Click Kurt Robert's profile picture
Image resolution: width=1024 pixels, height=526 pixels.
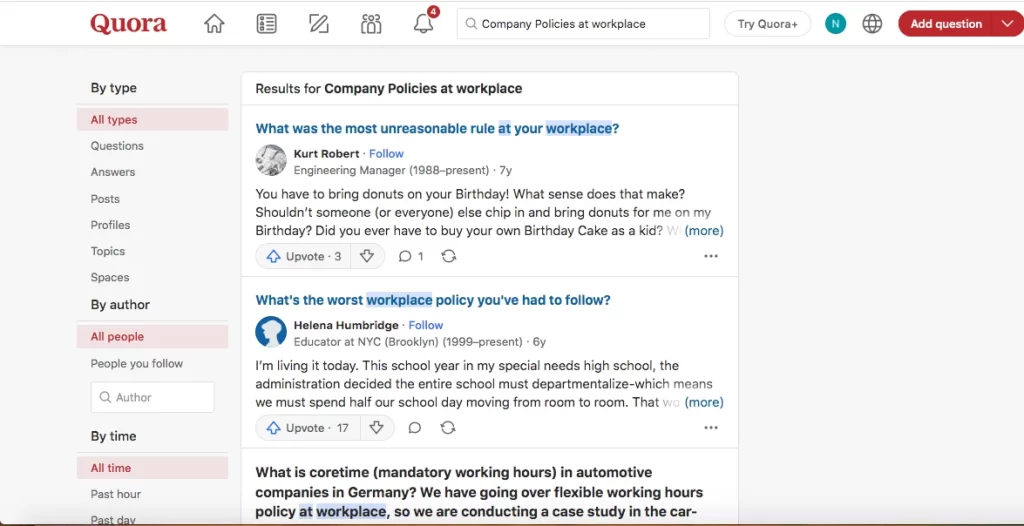point(271,161)
